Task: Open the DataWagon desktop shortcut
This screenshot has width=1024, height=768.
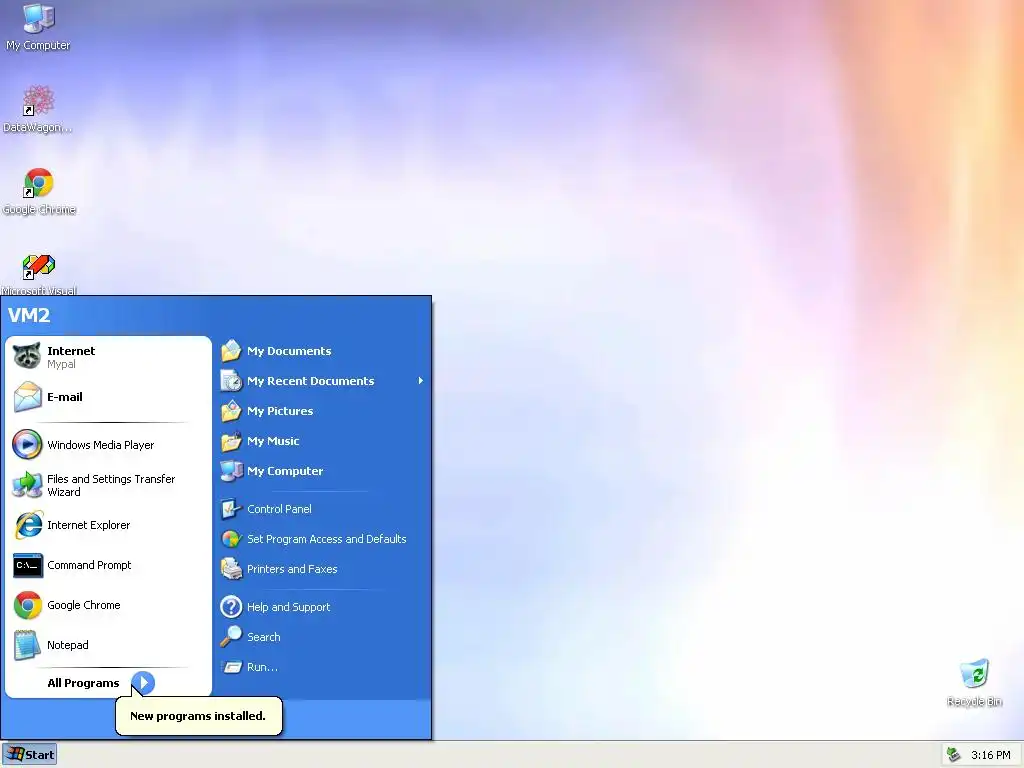Action: click(x=38, y=108)
